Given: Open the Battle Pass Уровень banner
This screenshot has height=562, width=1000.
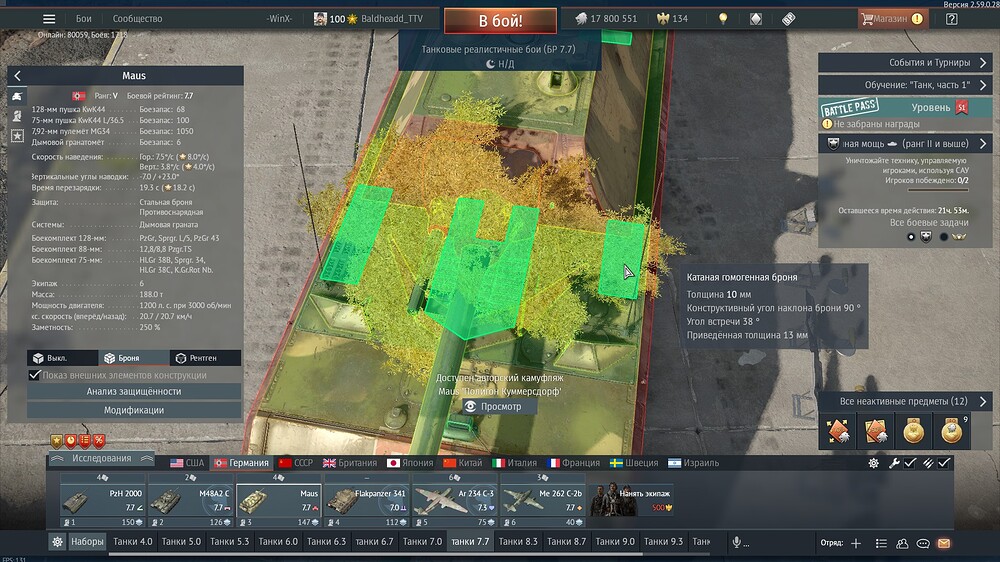Looking at the screenshot, I should pyautogui.click(x=905, y=107).
